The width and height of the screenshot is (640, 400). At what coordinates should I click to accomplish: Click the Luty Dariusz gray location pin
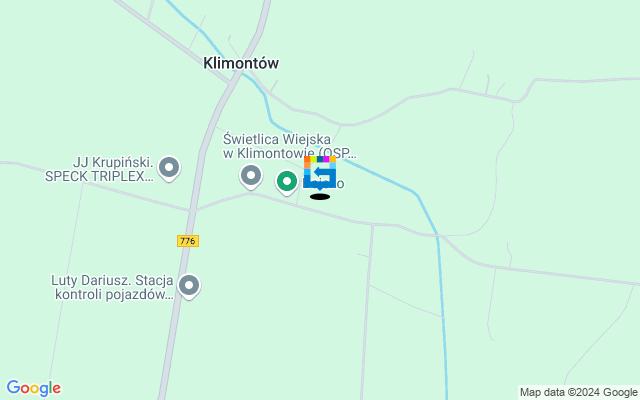pos(189,287)
